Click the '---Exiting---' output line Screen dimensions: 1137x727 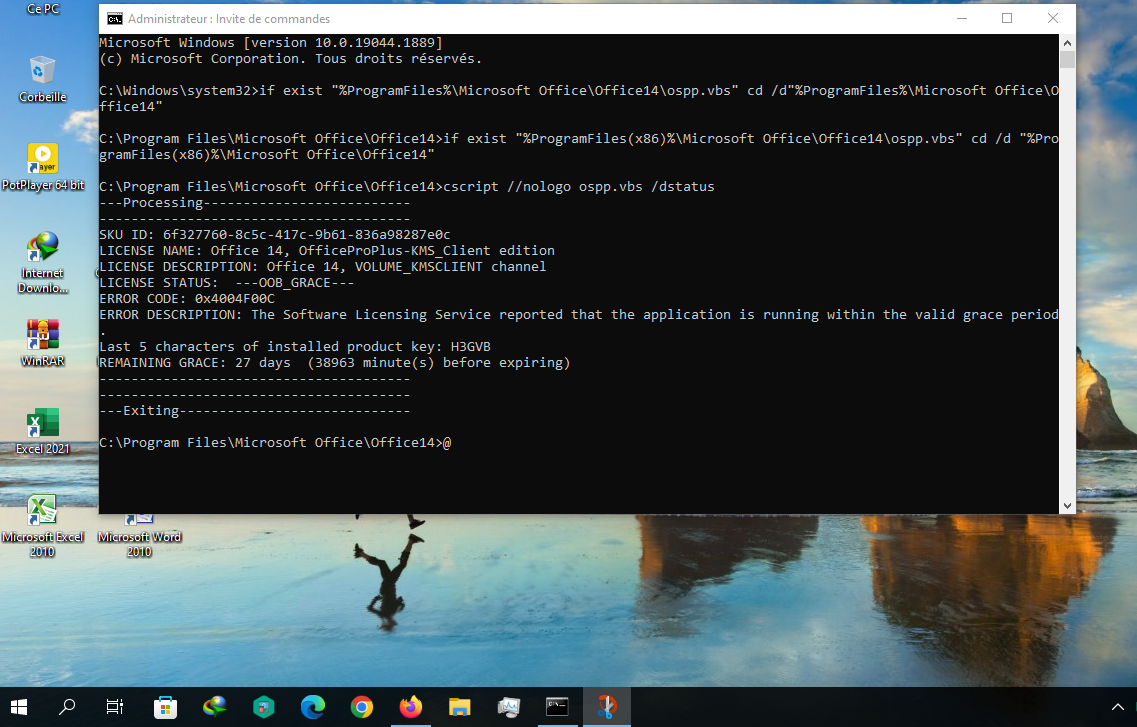tap(255, 410)
